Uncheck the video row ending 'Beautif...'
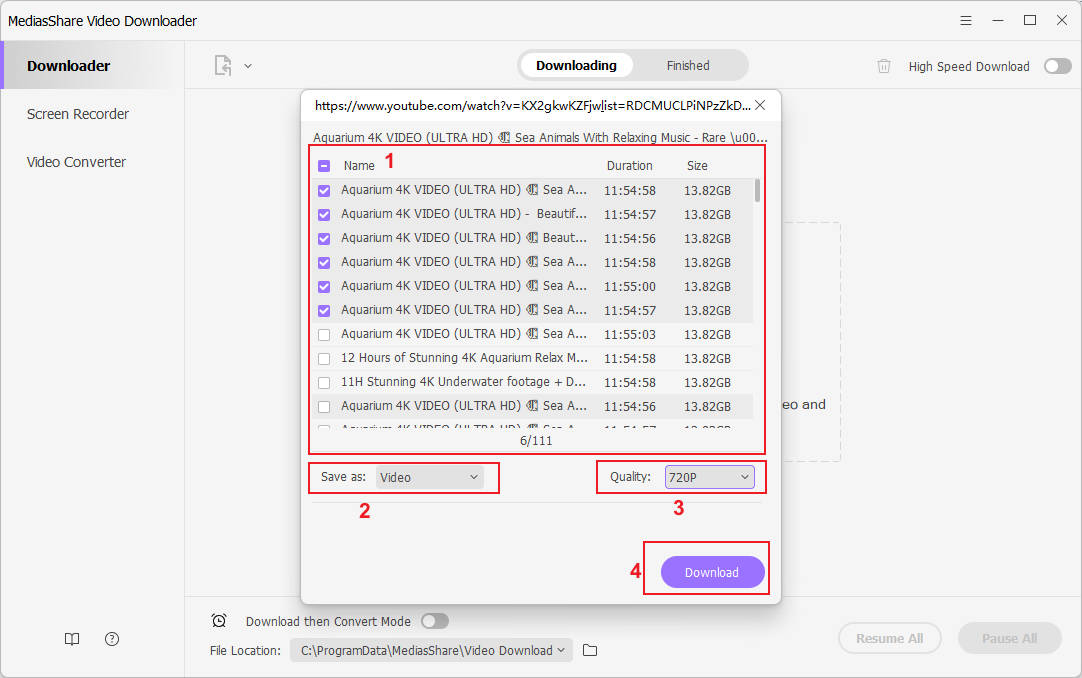1082x678 pixels. pyautogui.click(x=324, y=215)
